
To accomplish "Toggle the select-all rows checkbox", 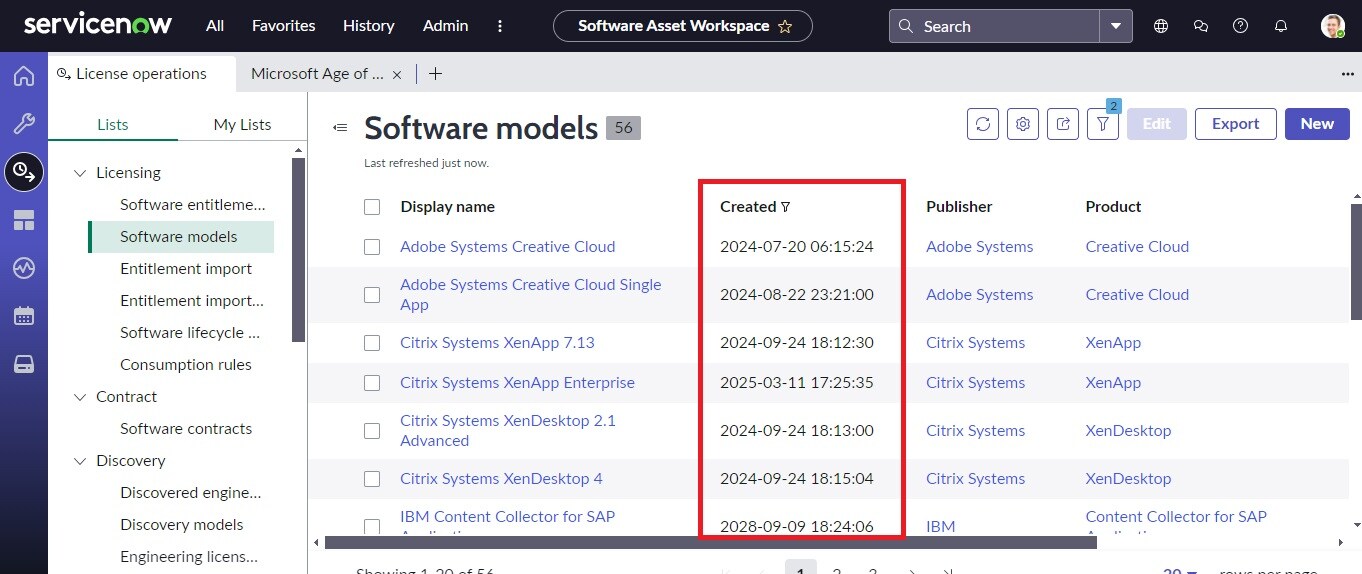I will point(372,207).
